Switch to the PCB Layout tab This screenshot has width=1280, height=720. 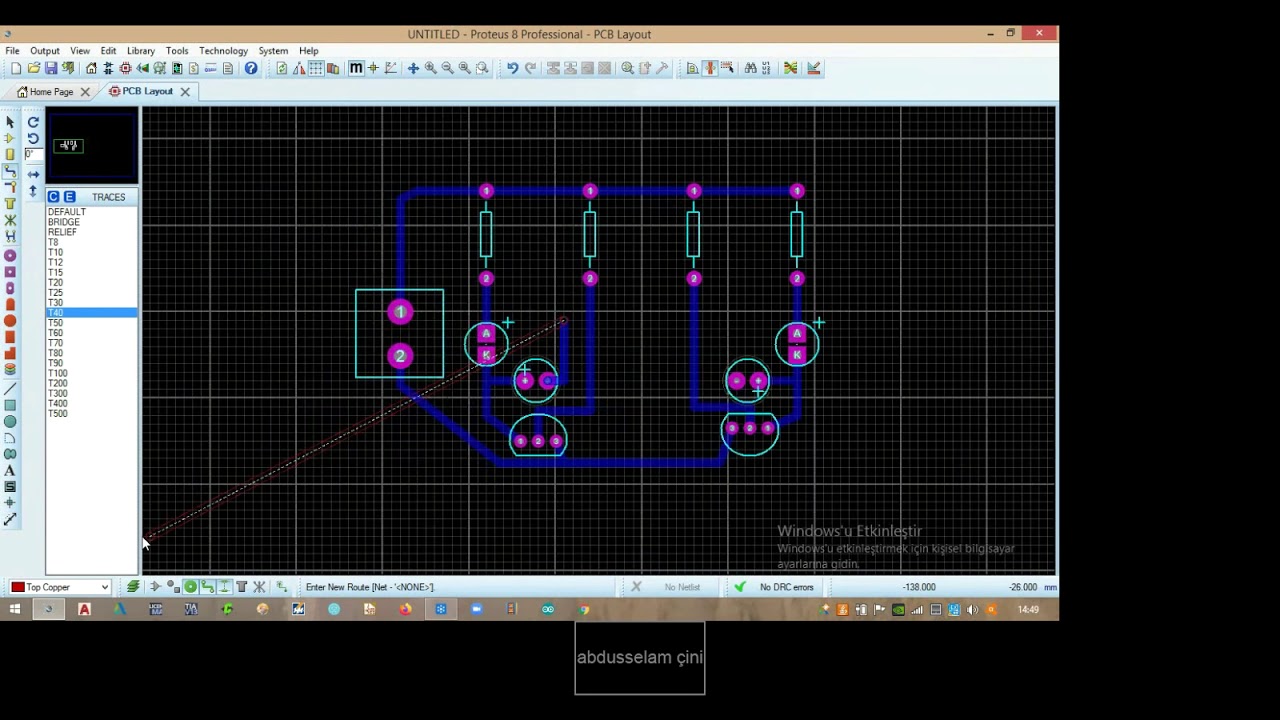pyautogui.click(x=141, y=92)
